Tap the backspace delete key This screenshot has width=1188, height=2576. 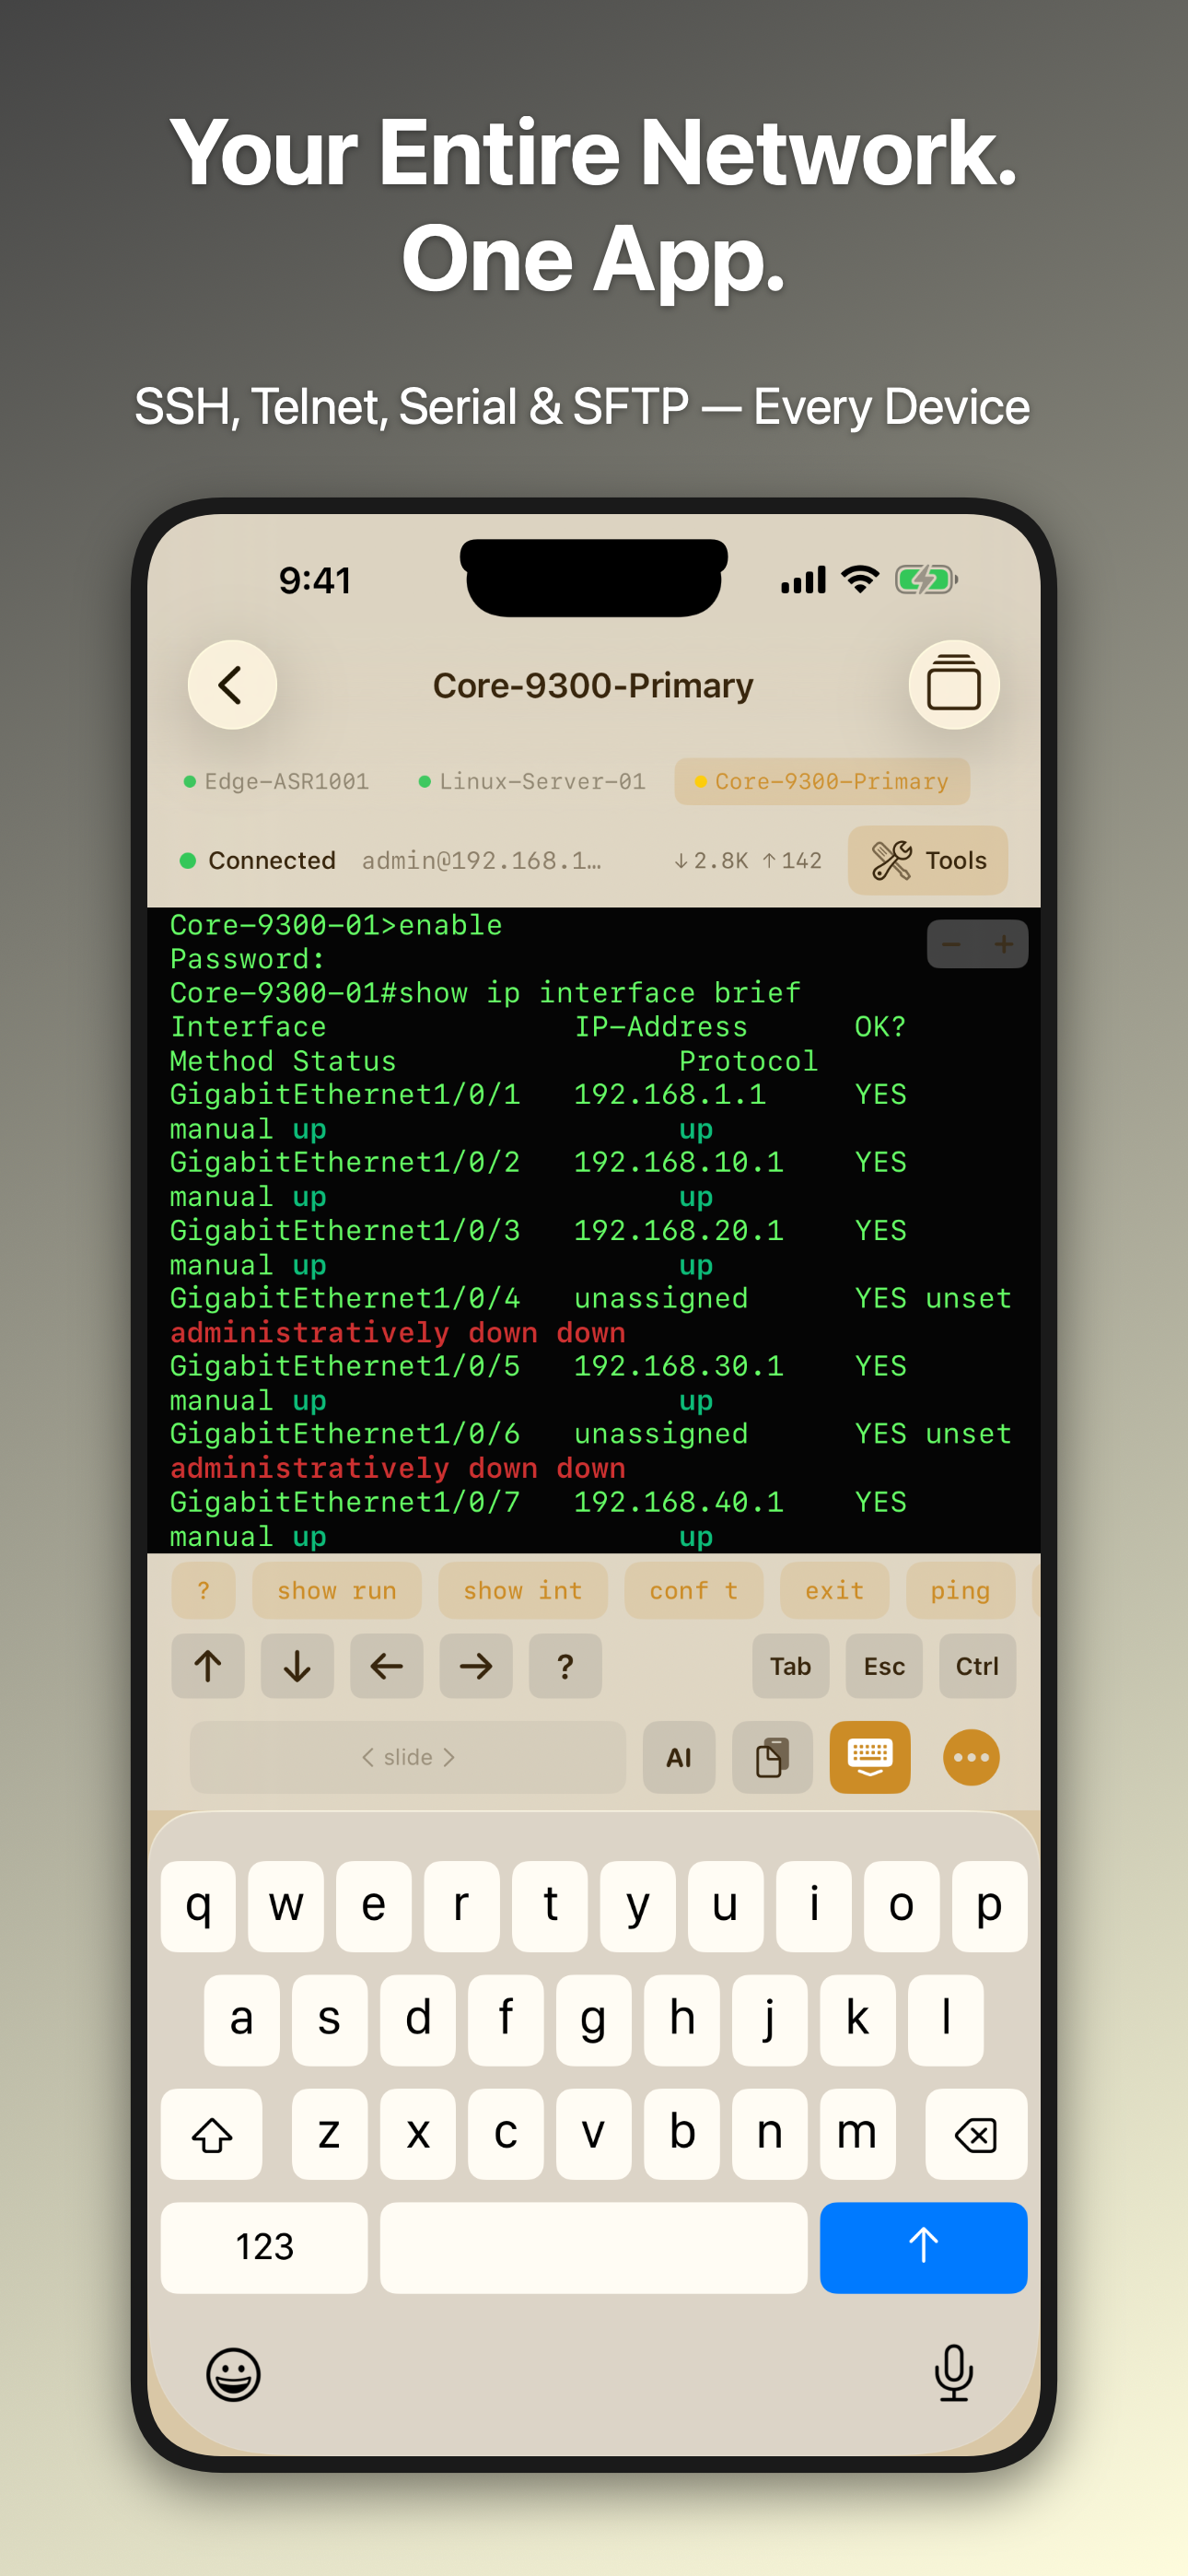pos(976,2134)
